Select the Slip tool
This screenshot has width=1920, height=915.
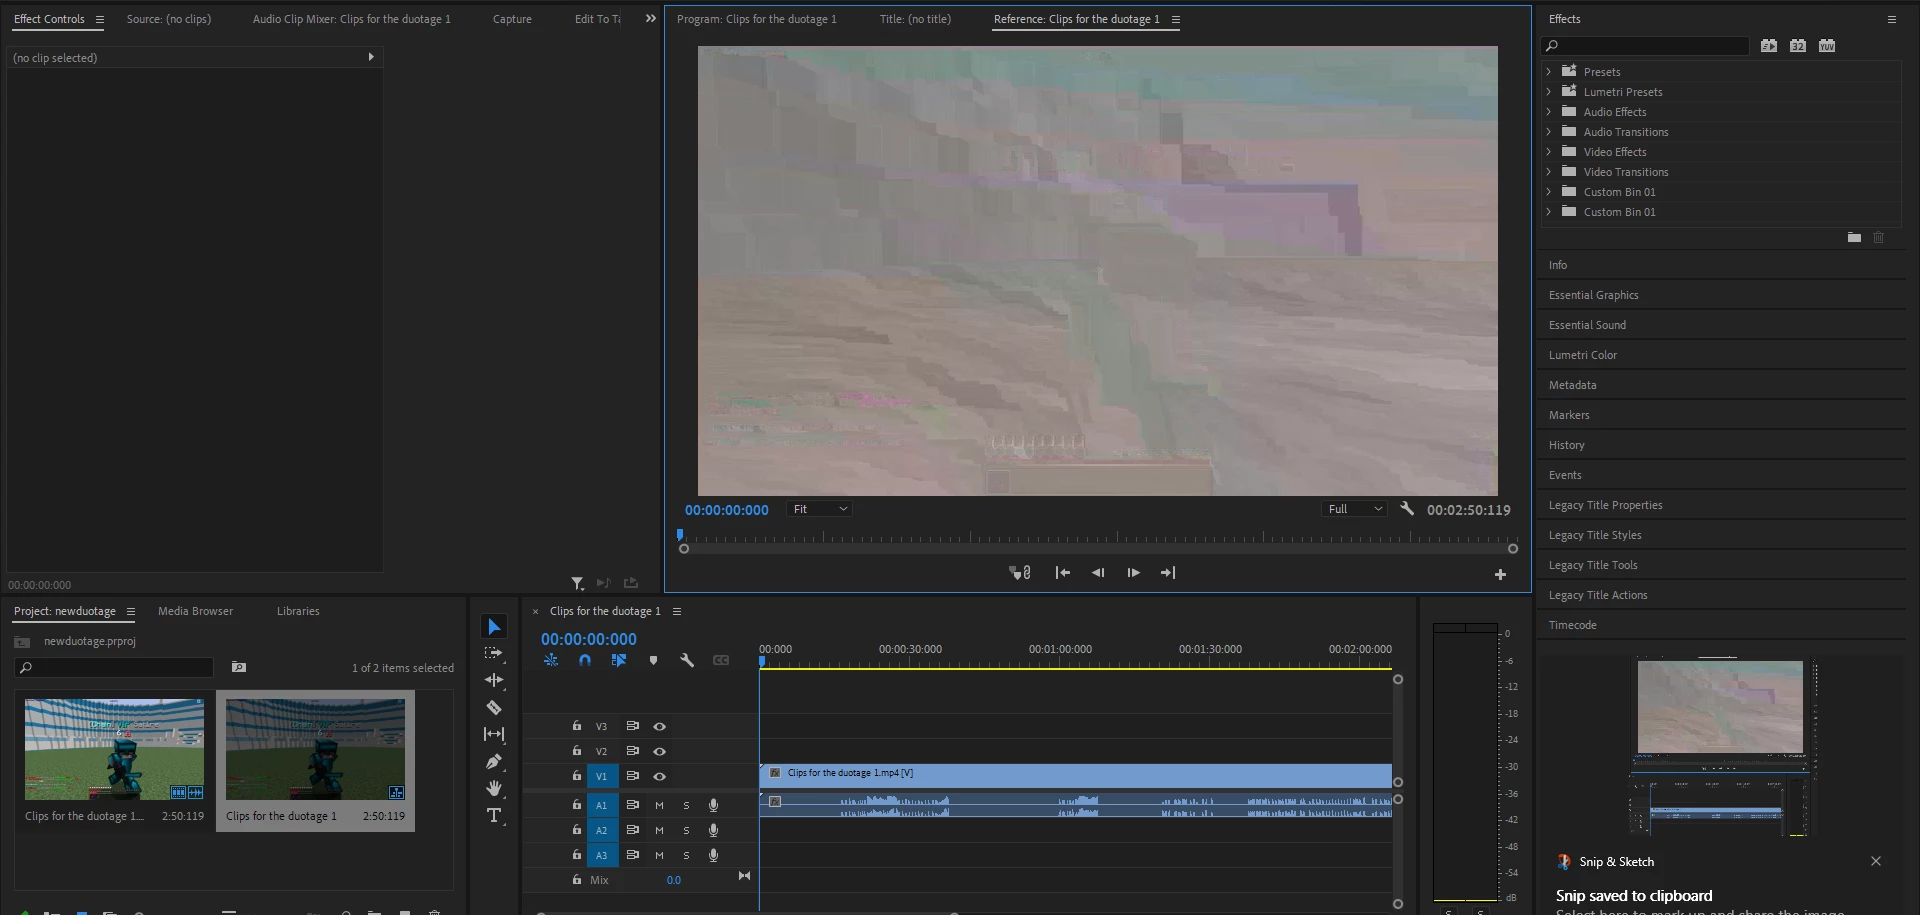tap(494, 734)
